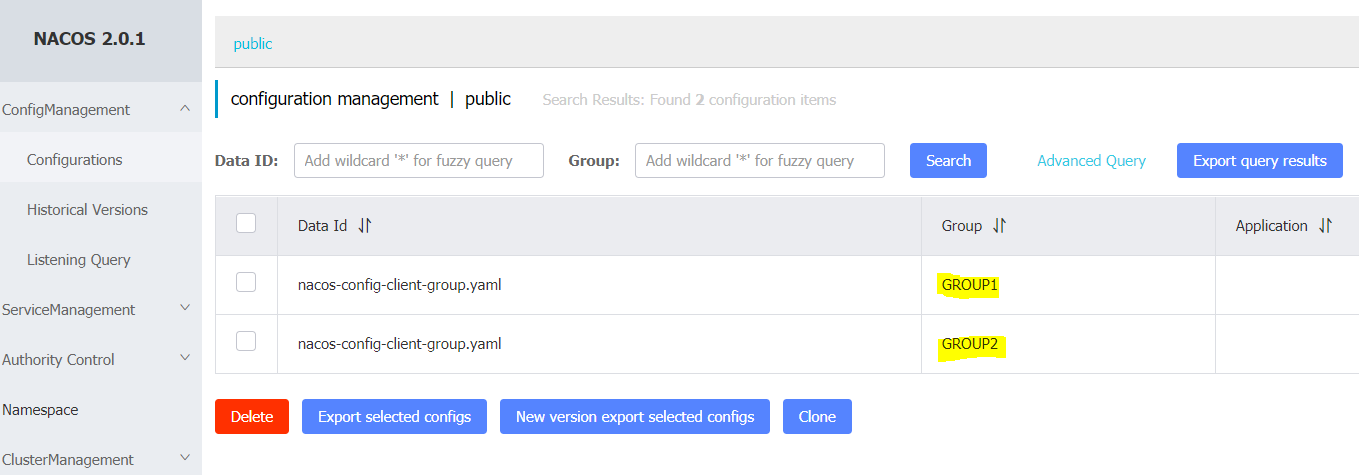Expand the Authority Control menu section
The height and width of the screenshot is (475, 1359).
tap(184, 359)
